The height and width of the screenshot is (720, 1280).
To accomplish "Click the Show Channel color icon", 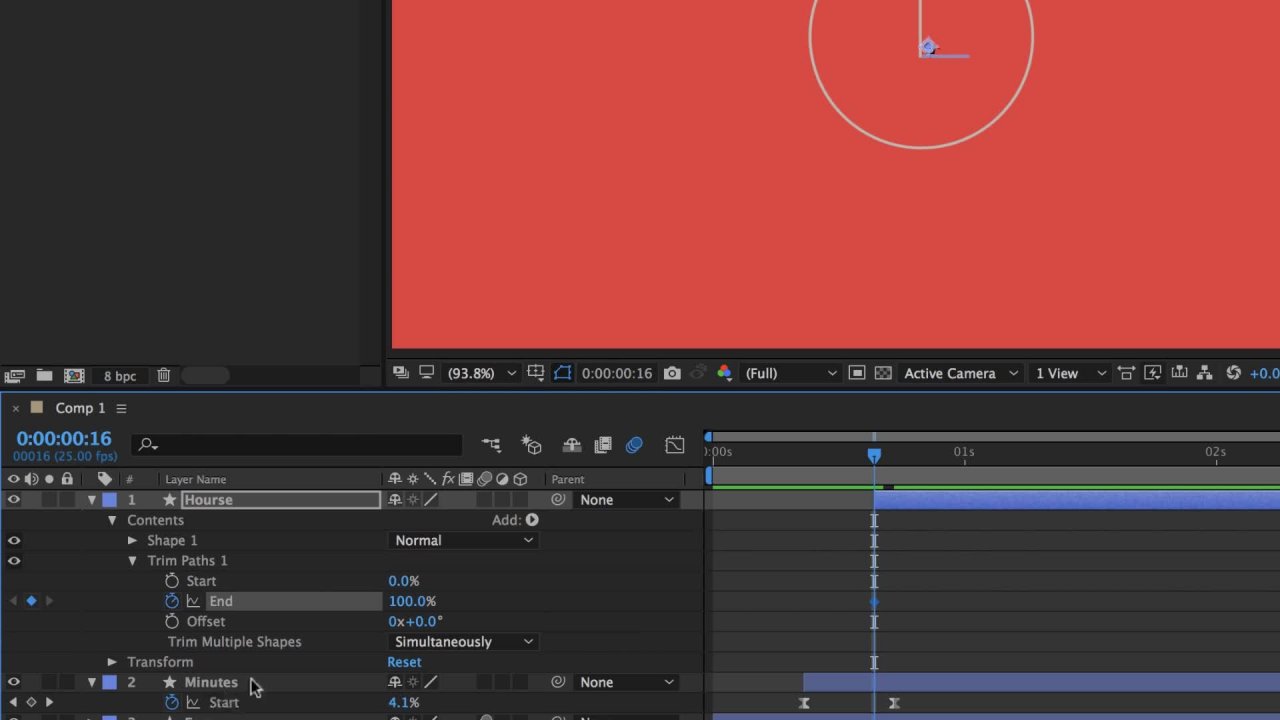I will [724, 373].
